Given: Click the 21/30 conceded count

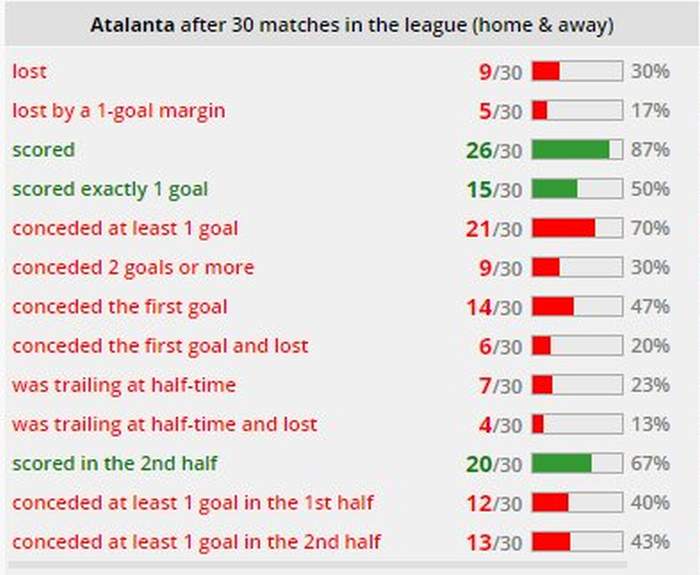Looking at the screenshot, I should 494,228.
